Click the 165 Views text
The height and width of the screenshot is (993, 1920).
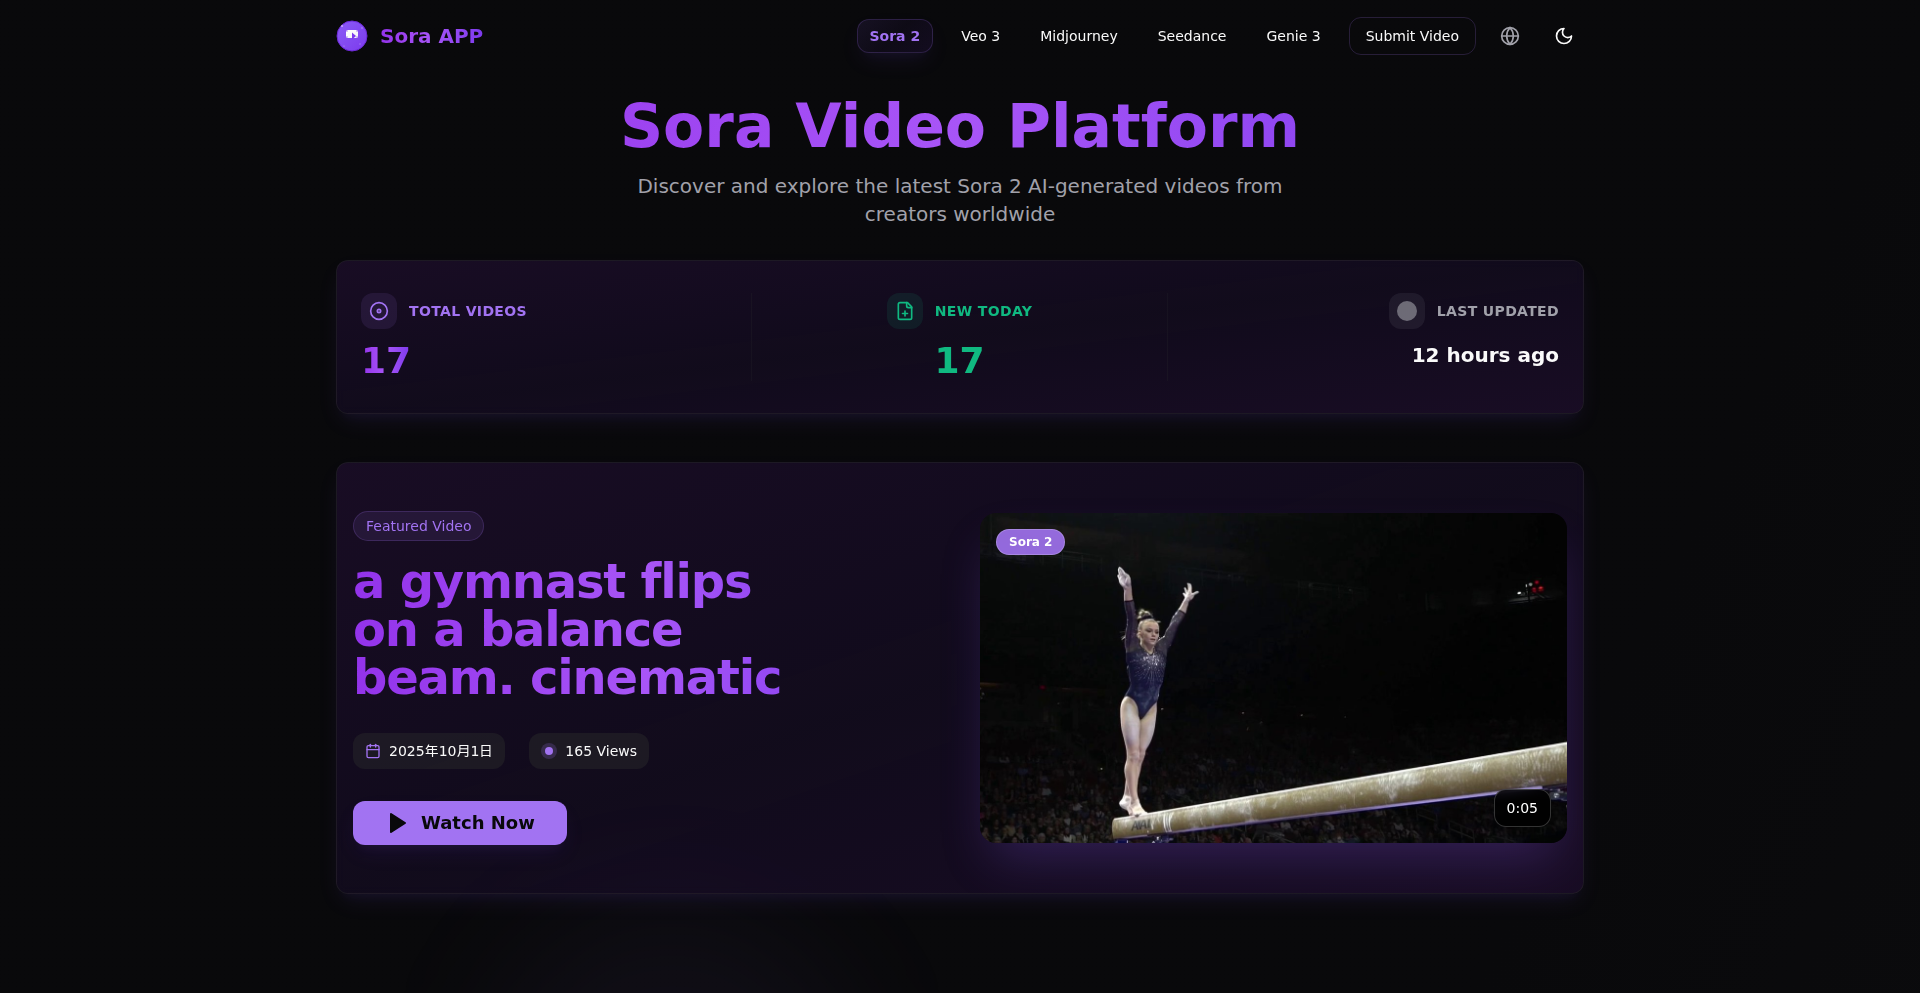(601, 751)
